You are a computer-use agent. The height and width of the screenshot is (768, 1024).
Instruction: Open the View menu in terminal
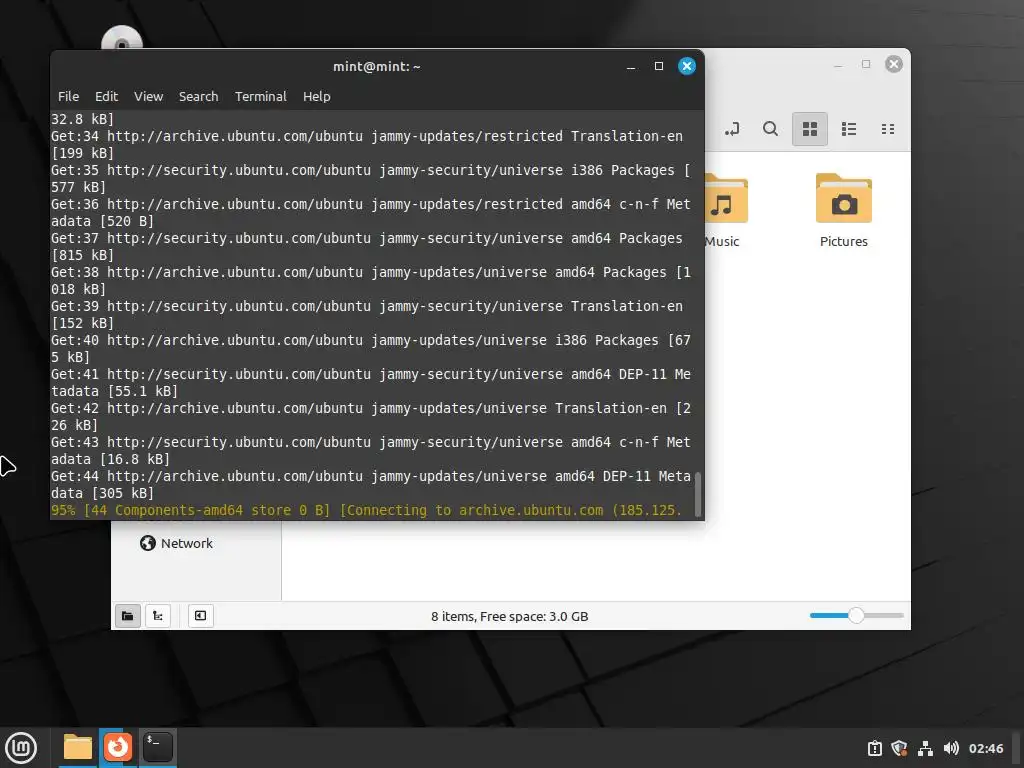(x=148, y=97)
